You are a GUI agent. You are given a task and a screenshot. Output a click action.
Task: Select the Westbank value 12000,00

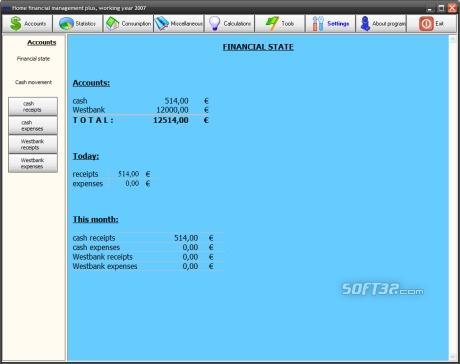[172, 110]
